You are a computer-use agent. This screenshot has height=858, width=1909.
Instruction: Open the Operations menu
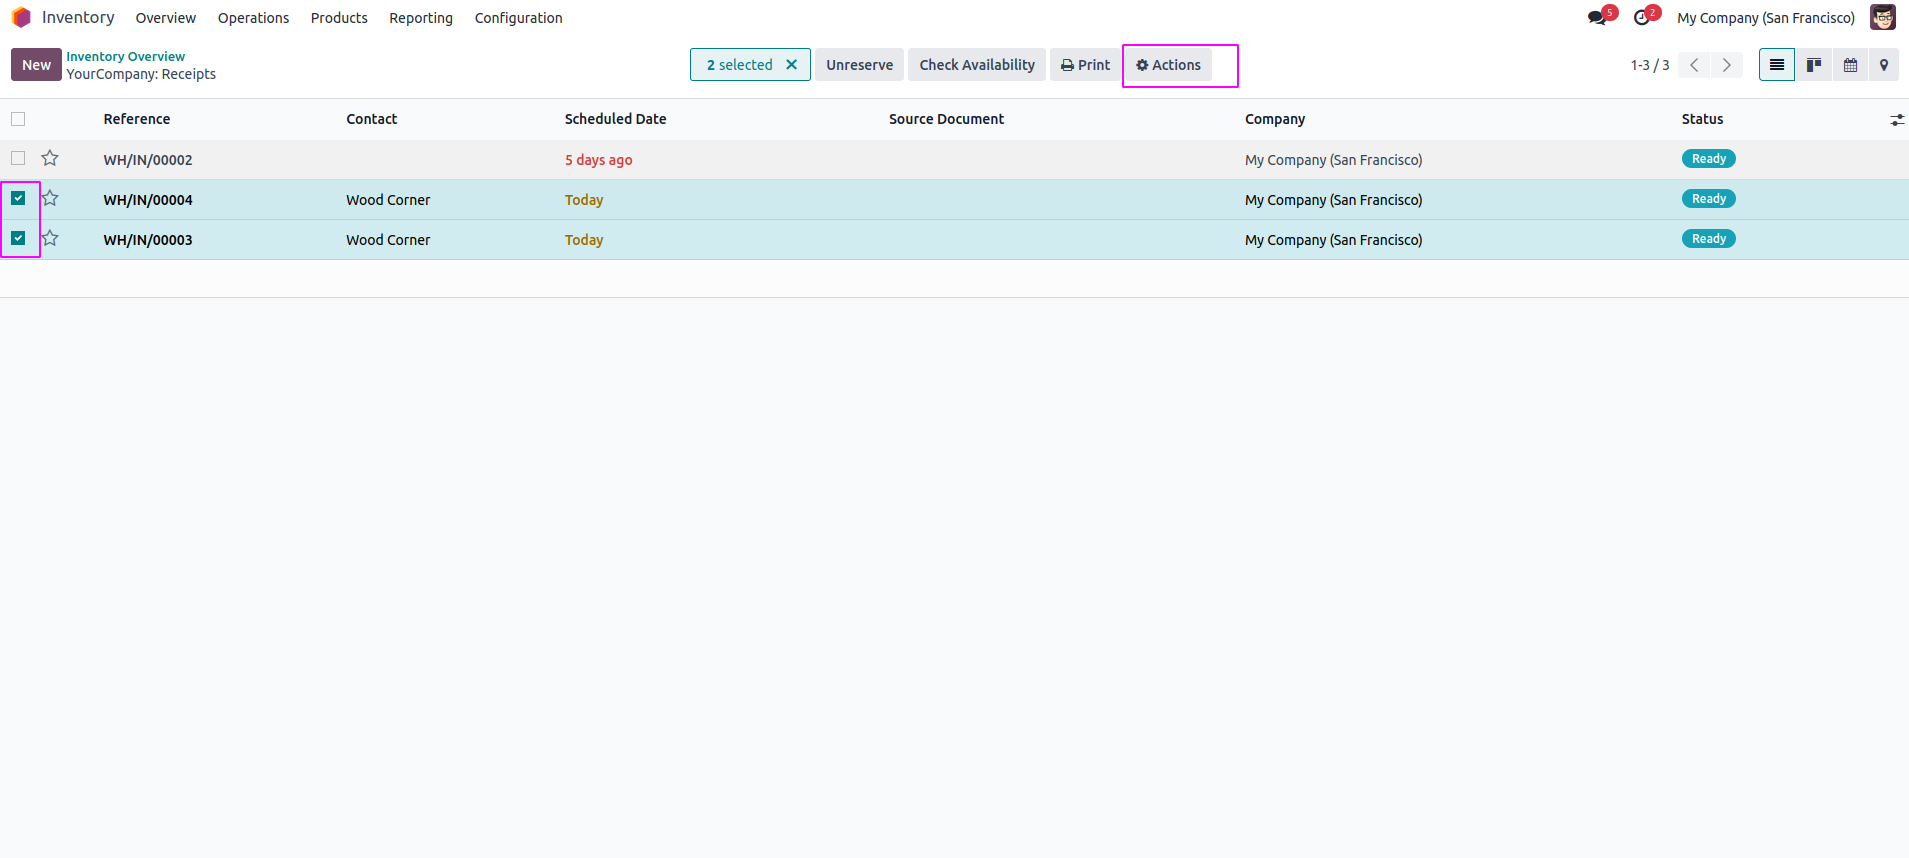click(253, 18)
